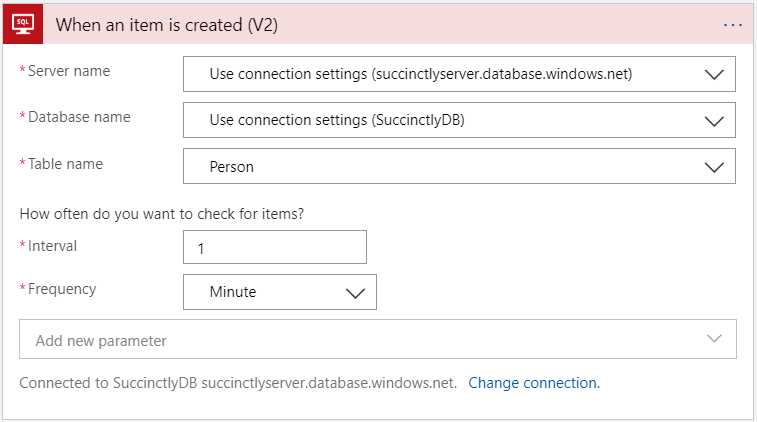
Task: Click the 'Server name' label
Action: (x=69, y=71)
